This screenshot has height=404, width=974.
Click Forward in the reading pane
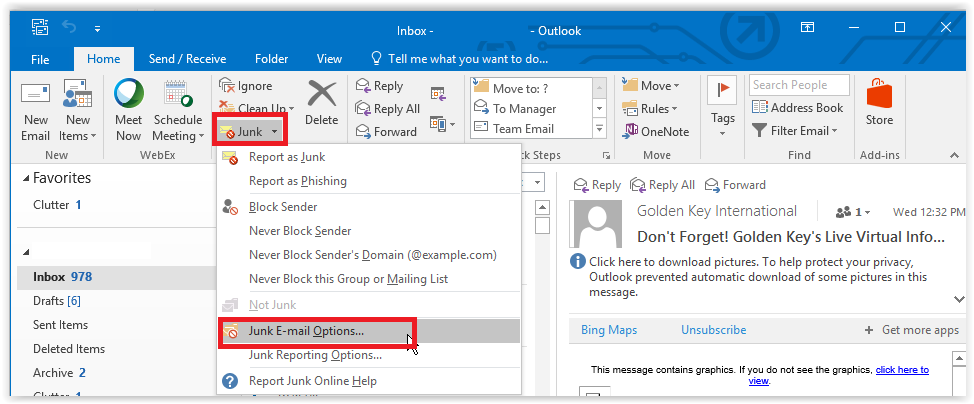click(735, 185)
